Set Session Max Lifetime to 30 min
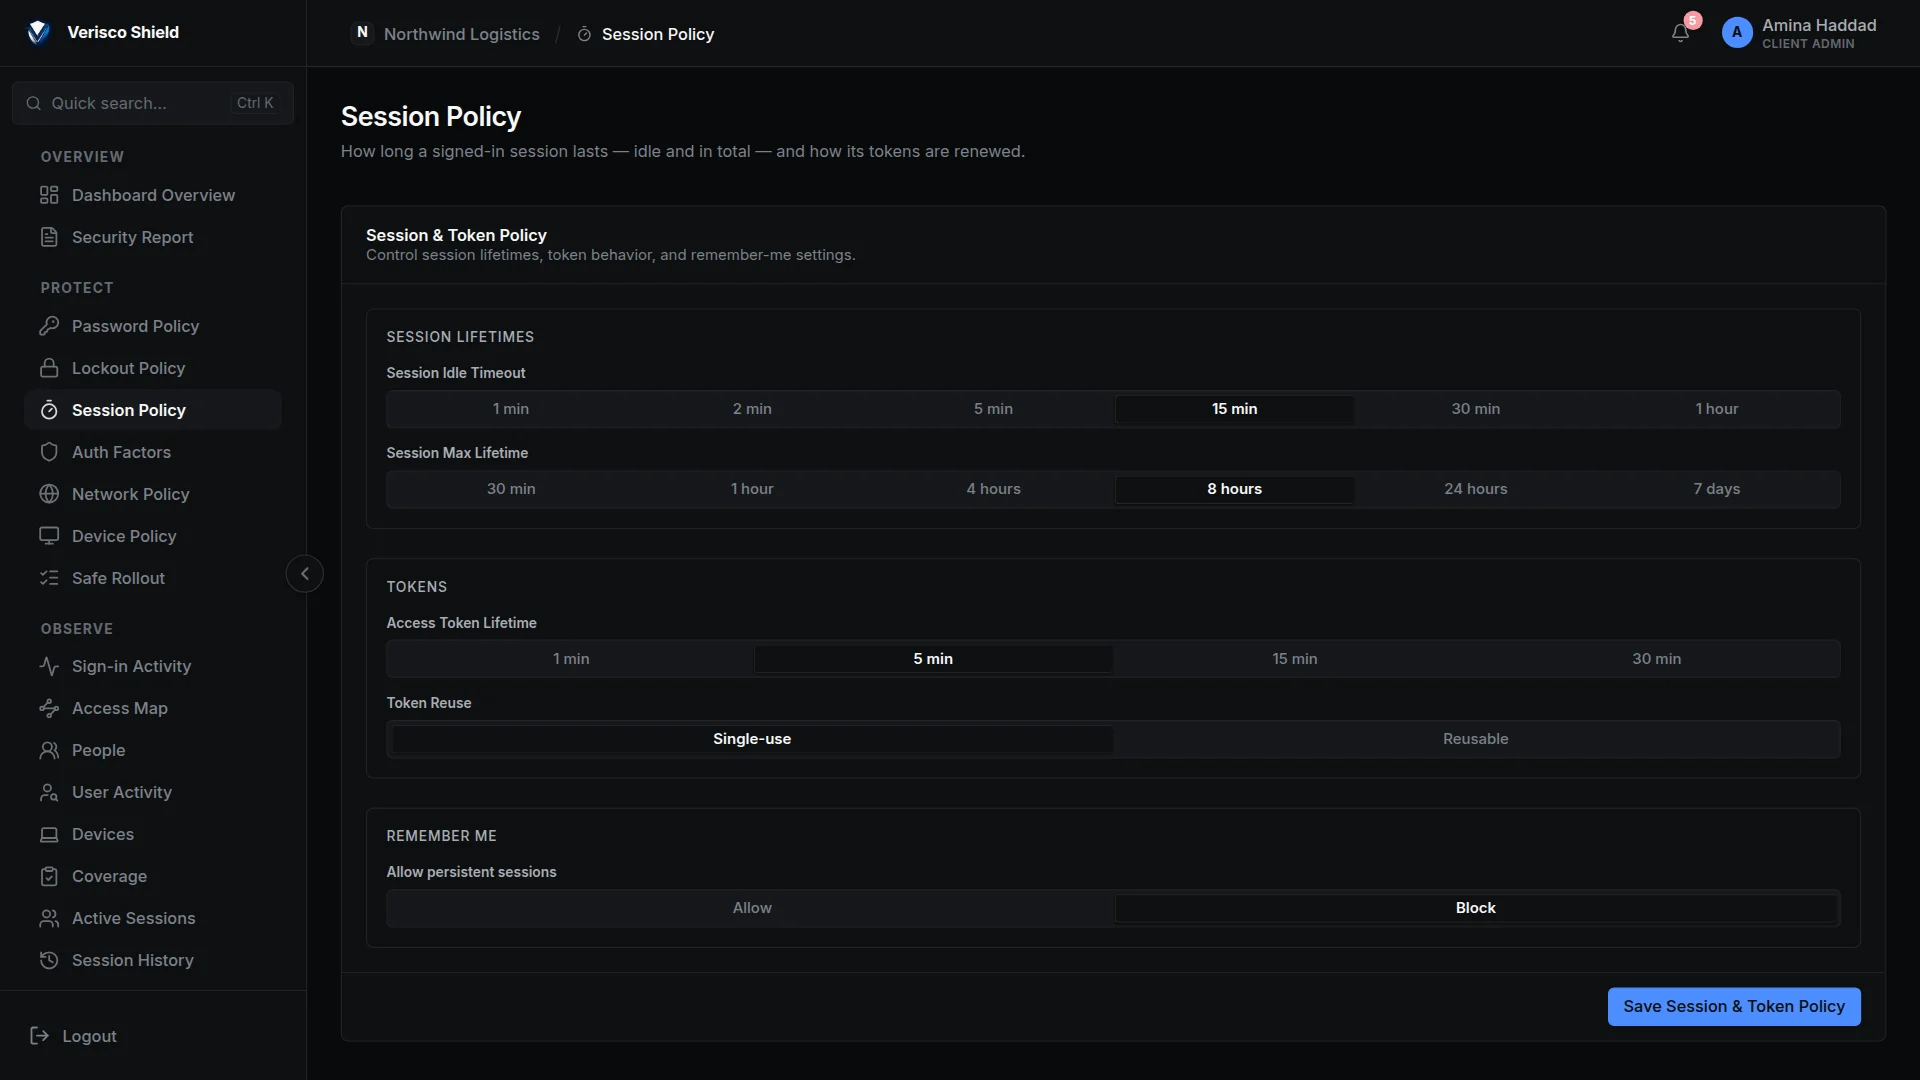 click(x=510, y=489)
